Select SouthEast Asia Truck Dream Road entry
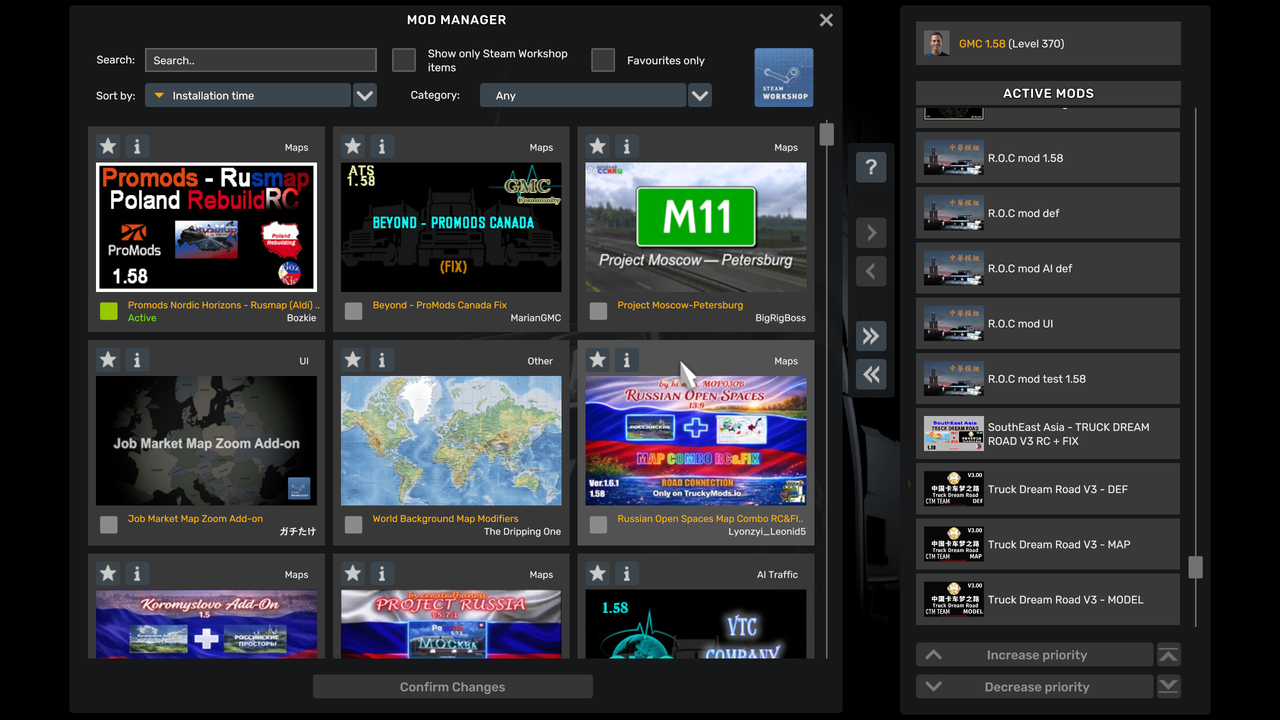This screenshot has height=720, width=1280. pos(1048,434)
